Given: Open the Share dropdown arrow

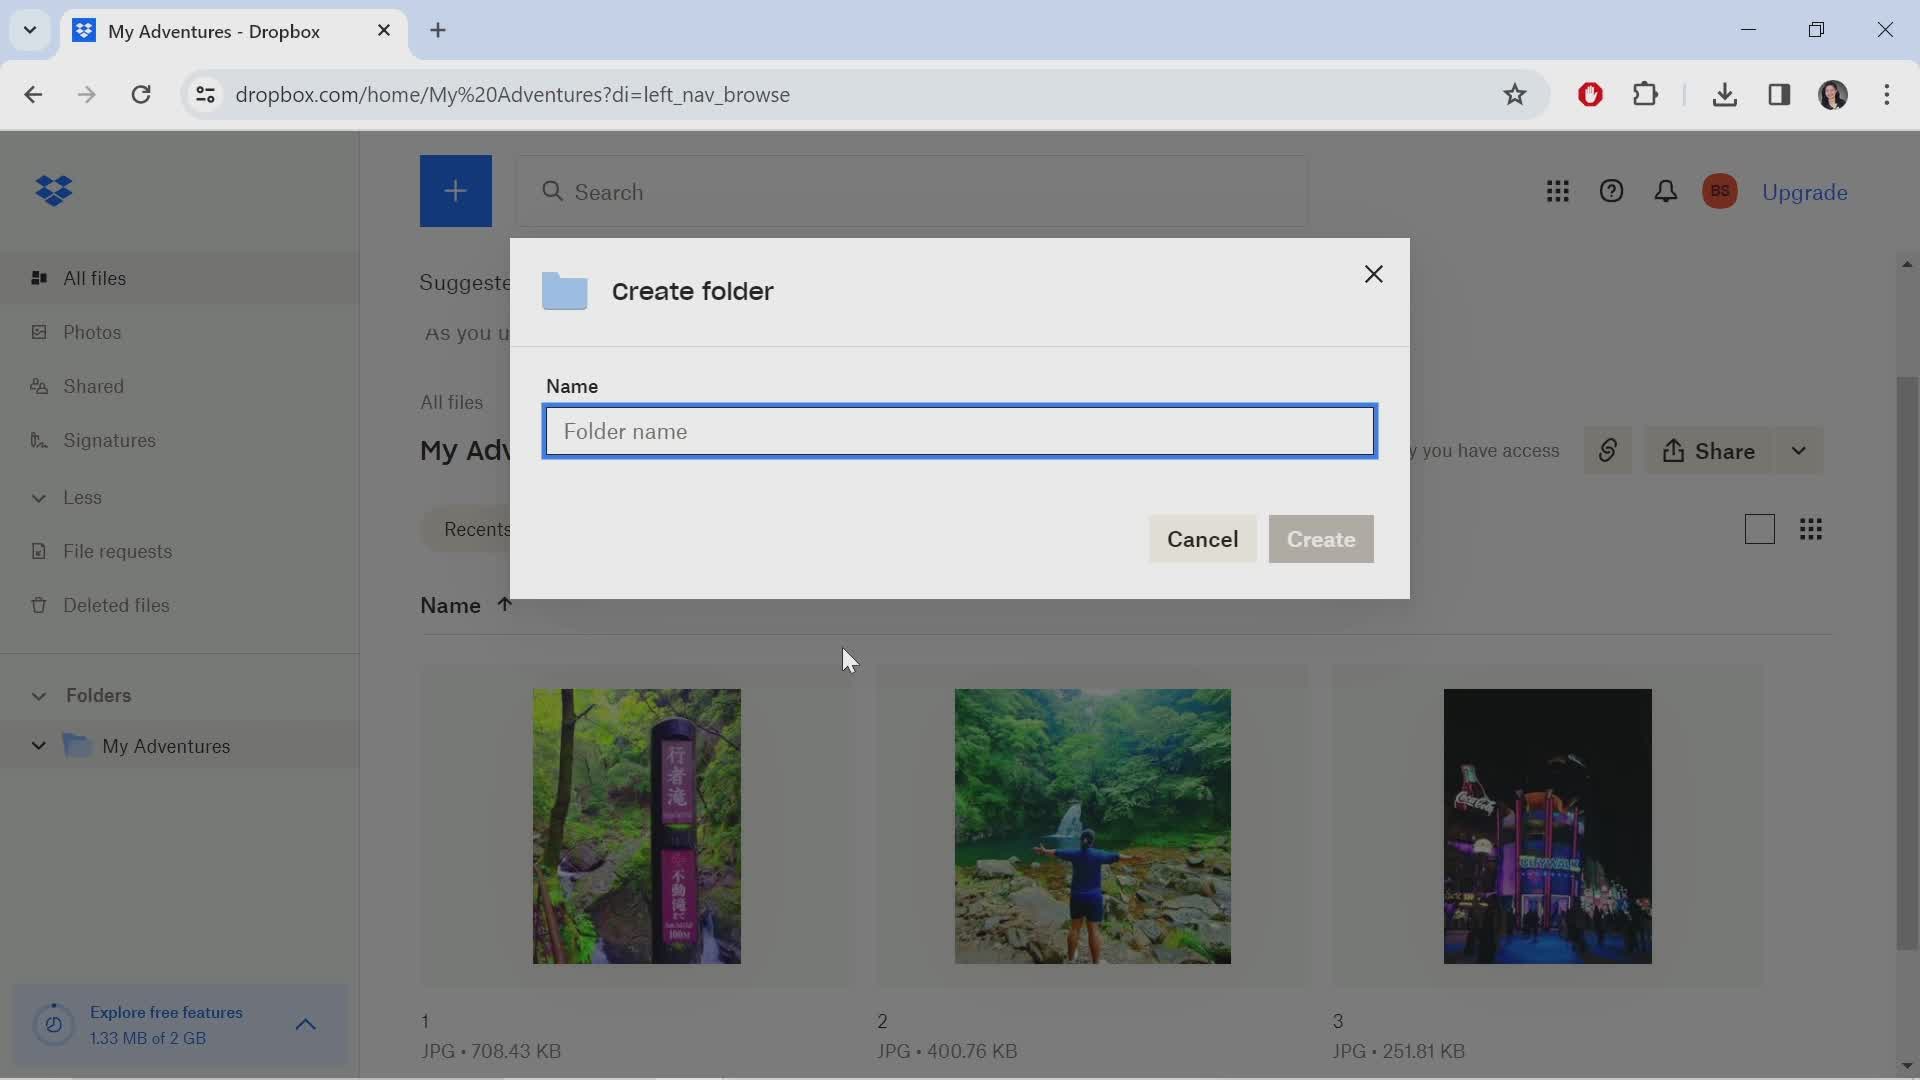Looking at the screenshot, I should click(1799, 451).
